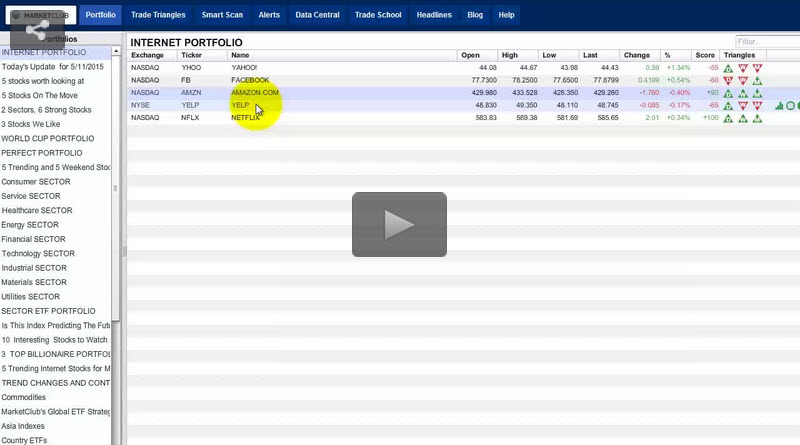Click the sidebar vertical scrollbar thumb

pyautogui.click(x=116, y=189)
